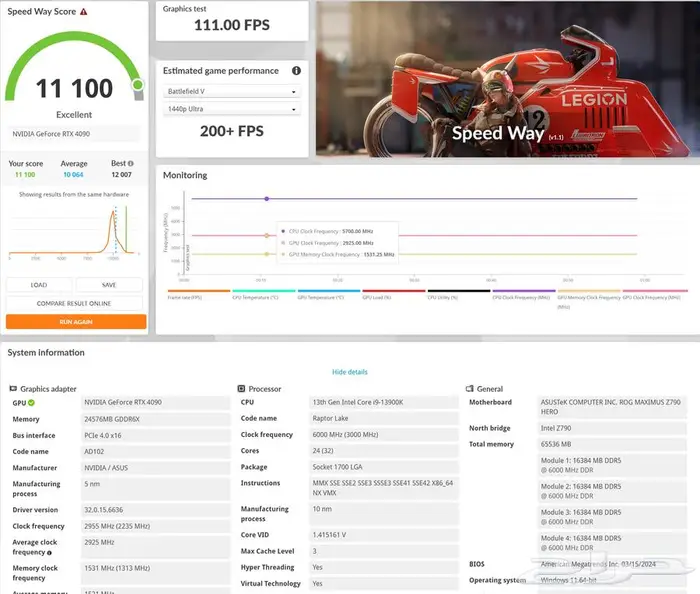Click the Speed Way benchmark banner image
The height and width of the screenshot is (594, 700).
508,79
